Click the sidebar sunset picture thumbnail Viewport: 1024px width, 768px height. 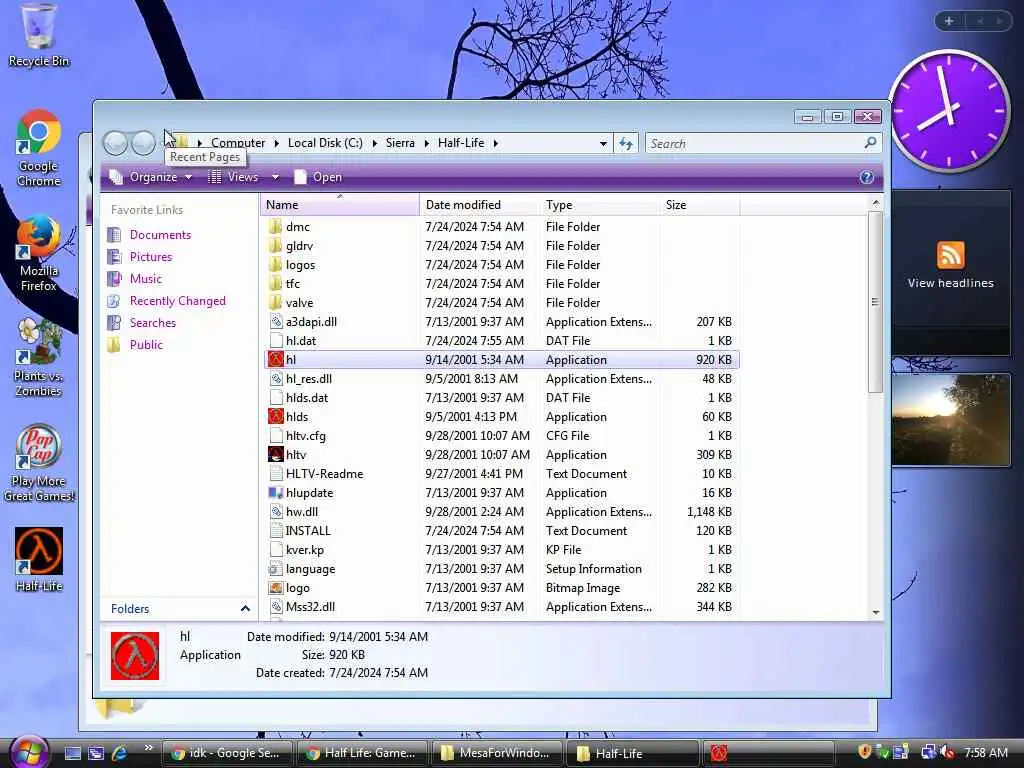(x=950, y=420)
